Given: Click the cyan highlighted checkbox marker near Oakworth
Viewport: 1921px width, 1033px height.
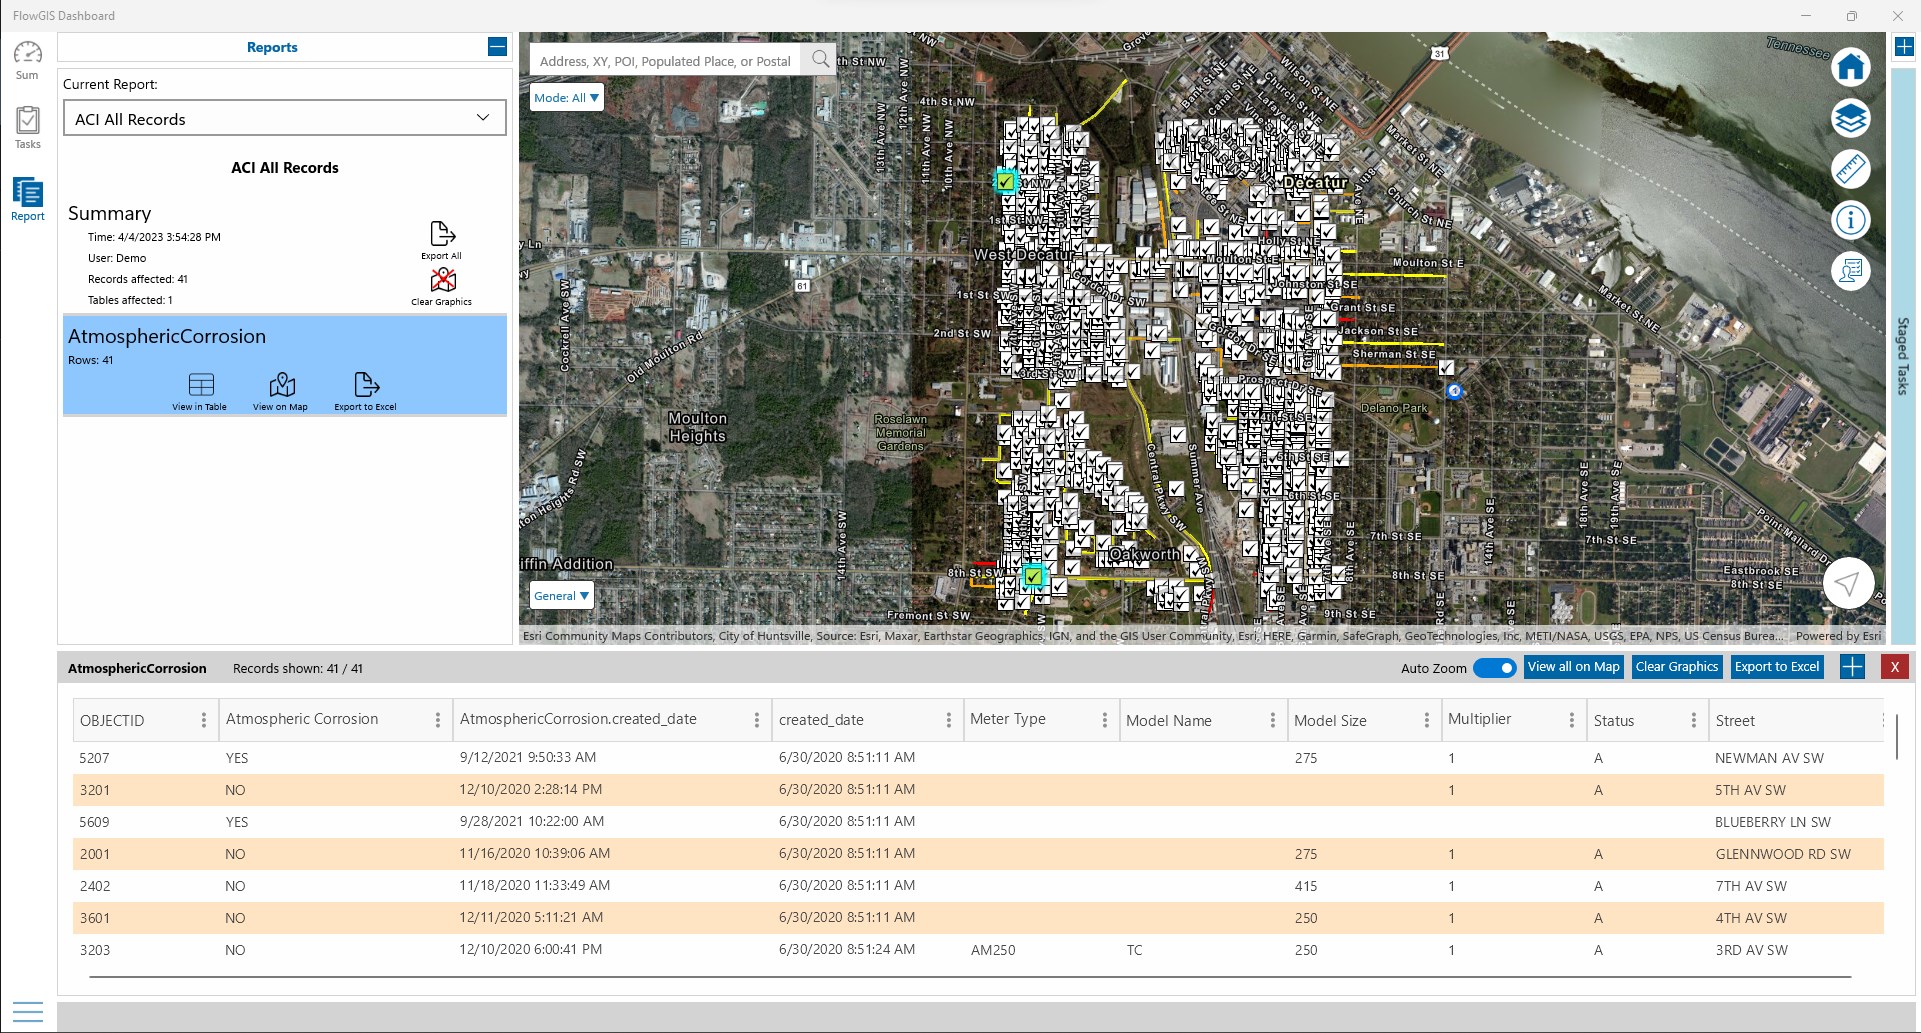Looking at the screenshot, I should point(1033,576).
